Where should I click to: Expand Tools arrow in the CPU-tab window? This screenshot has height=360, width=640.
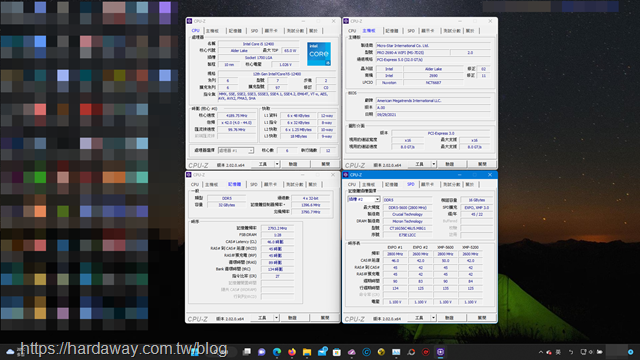click(277, 164)
